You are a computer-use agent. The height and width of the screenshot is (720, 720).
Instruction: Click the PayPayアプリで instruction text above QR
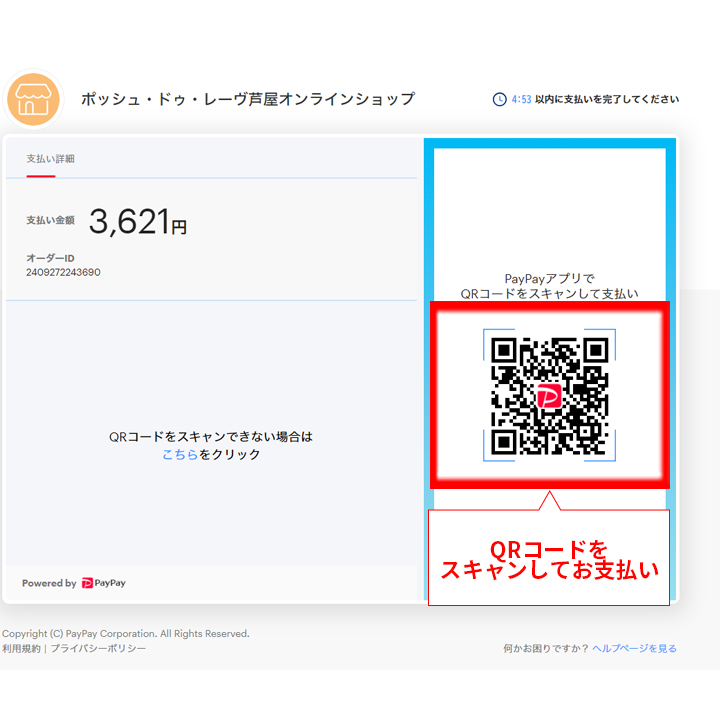coord(549,279)
